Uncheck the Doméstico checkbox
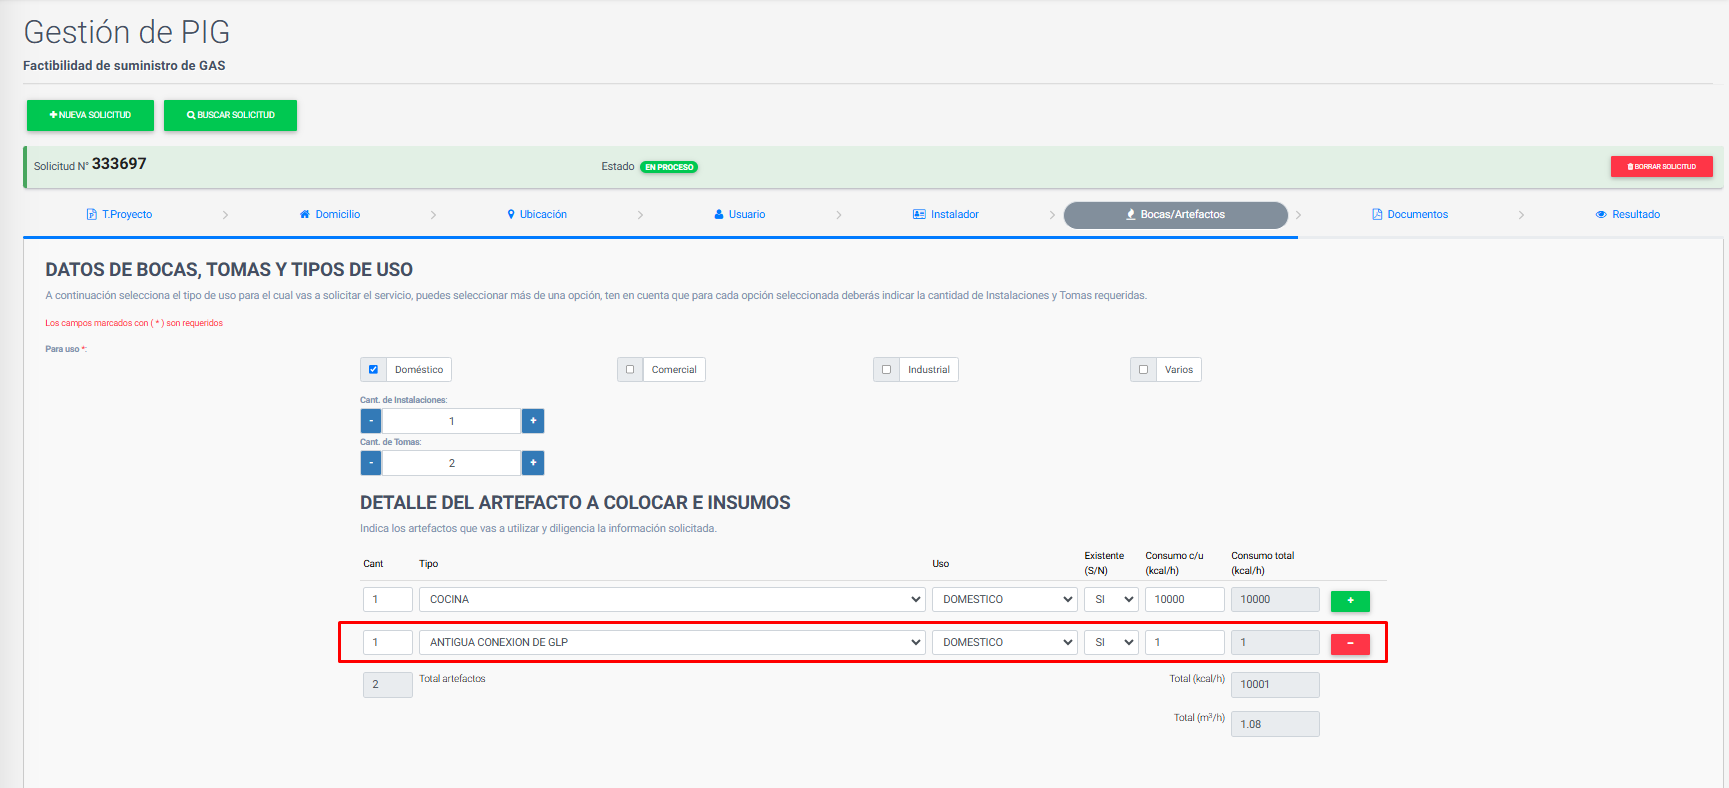The height and width of the screenshot is (788, 1729). (373, 370)
